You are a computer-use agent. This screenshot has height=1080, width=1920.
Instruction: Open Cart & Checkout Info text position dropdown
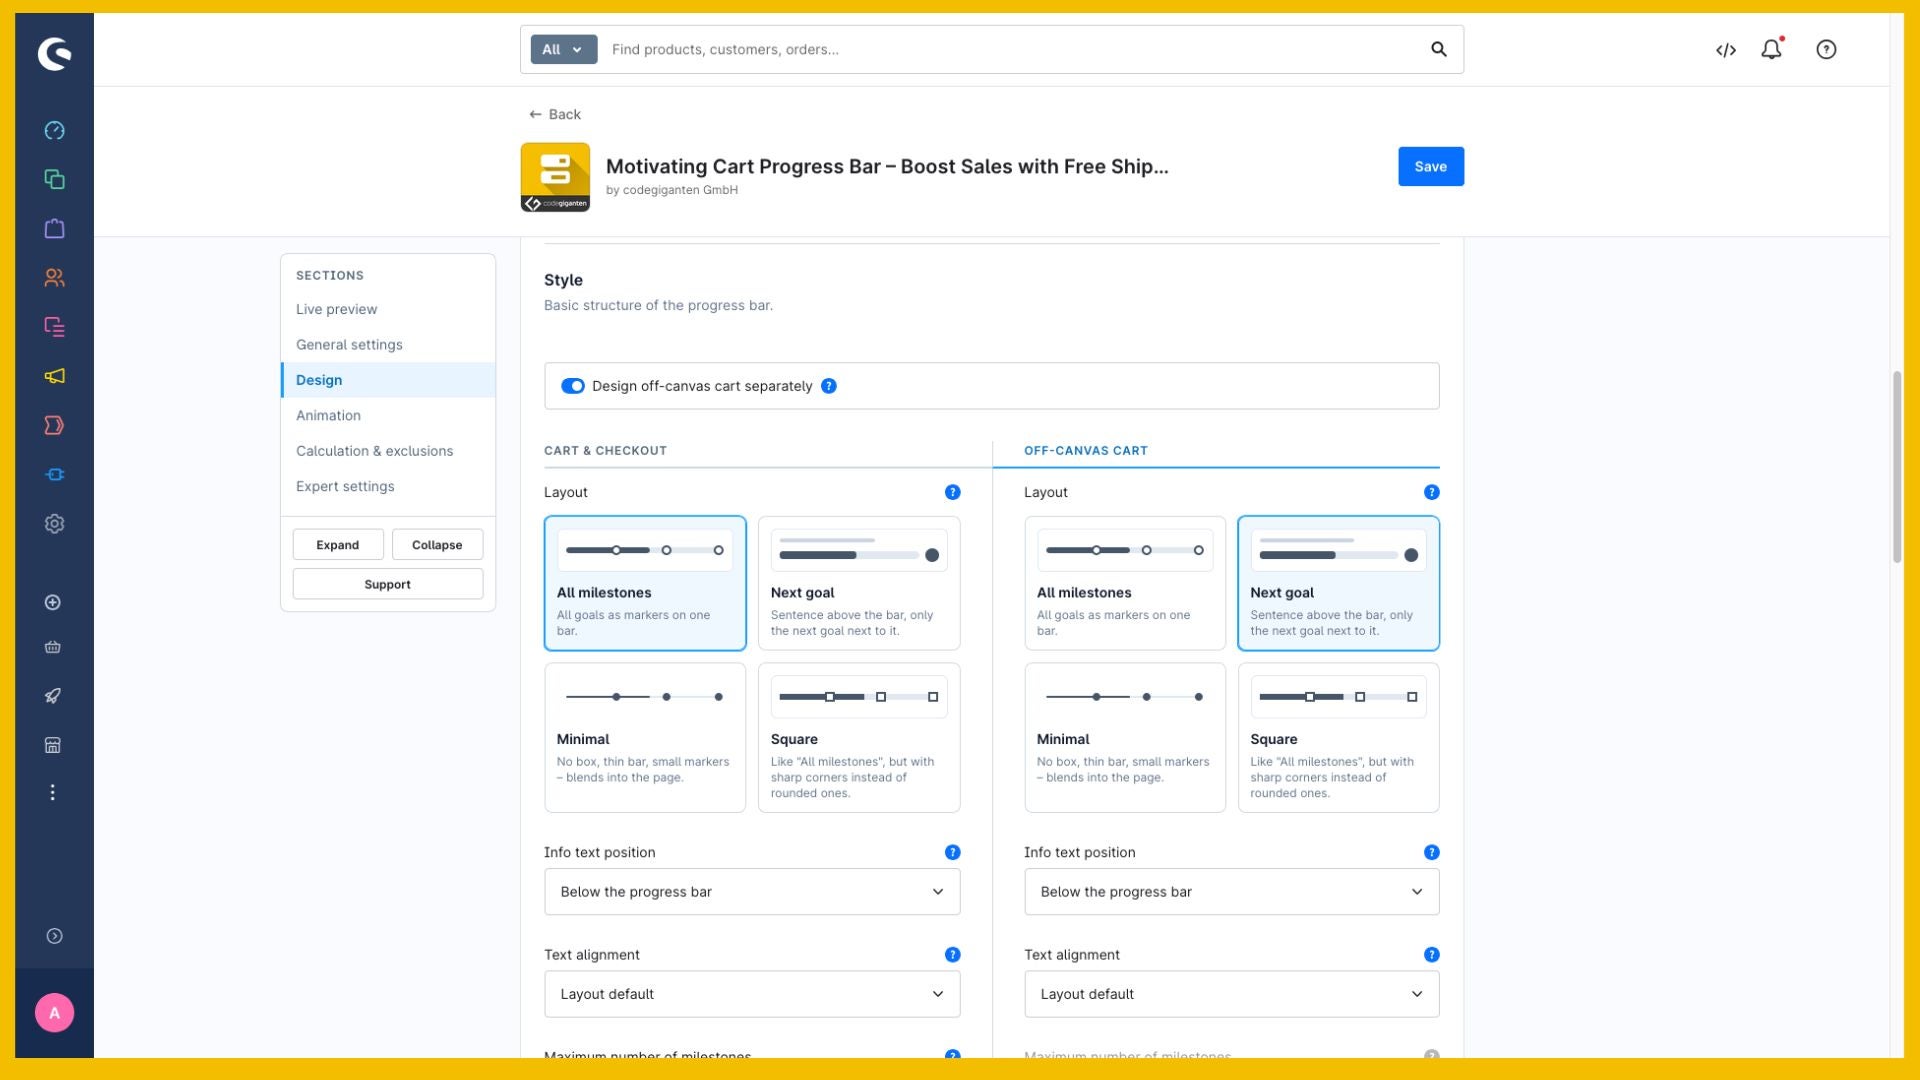coord(752,892)
